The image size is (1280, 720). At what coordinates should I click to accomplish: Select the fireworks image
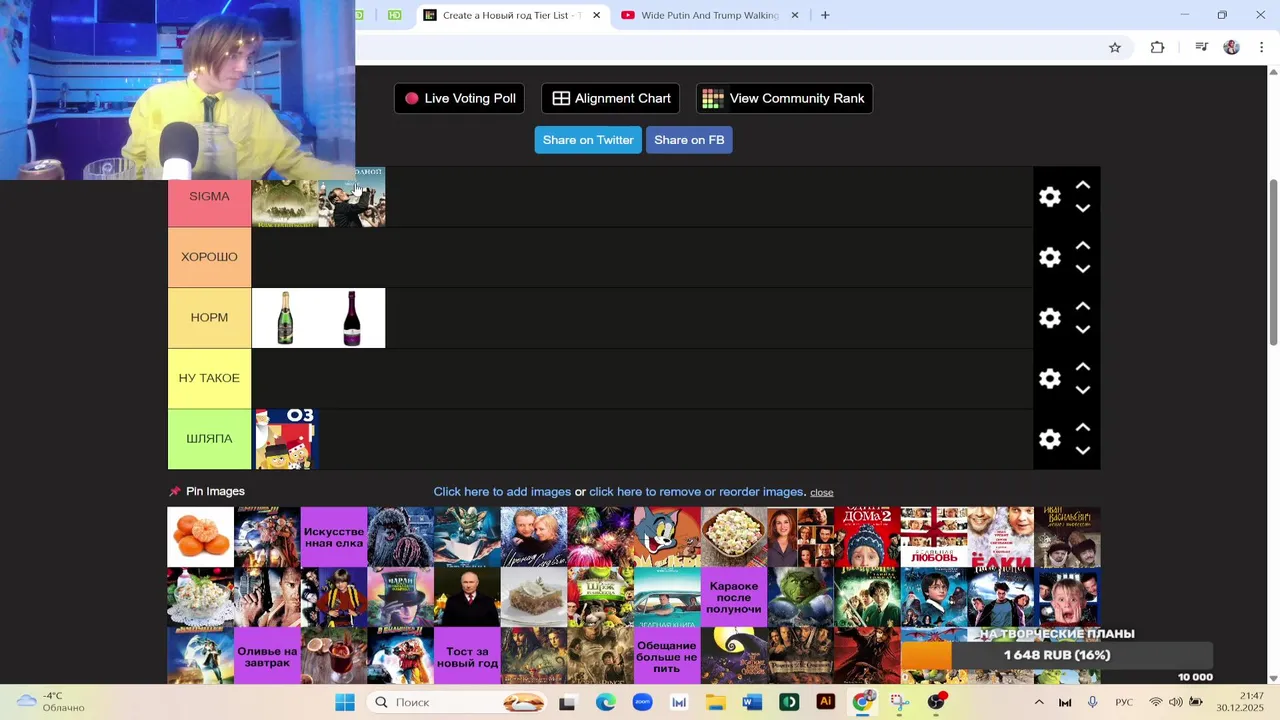600,537
